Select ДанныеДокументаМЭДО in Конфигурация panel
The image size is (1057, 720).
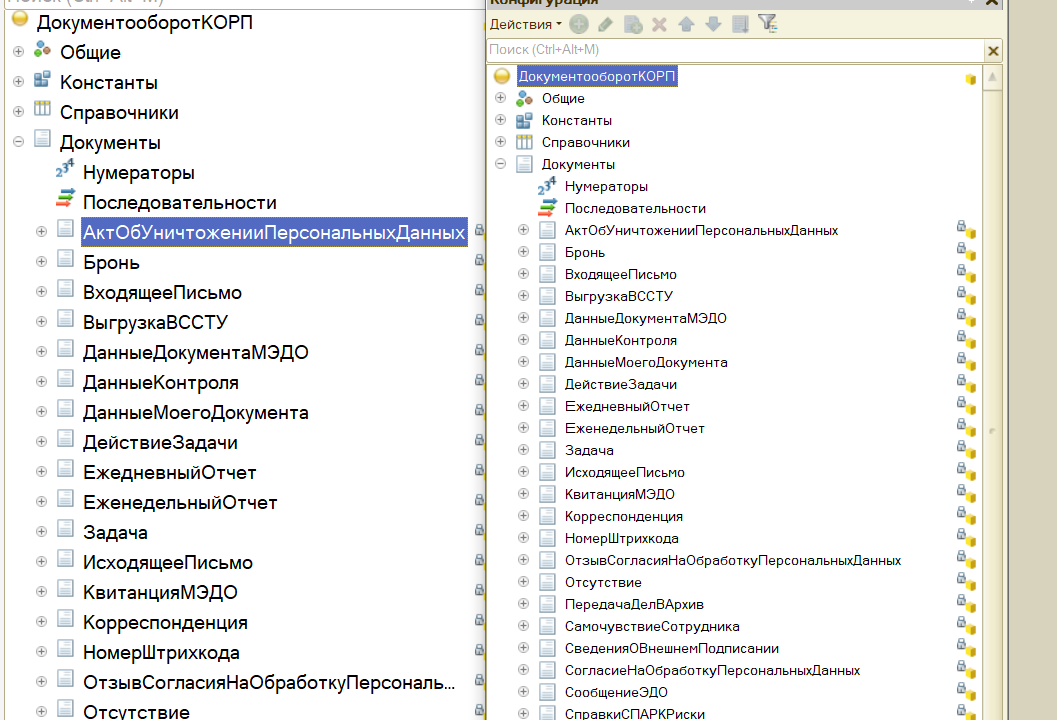[x=646, y=318]
